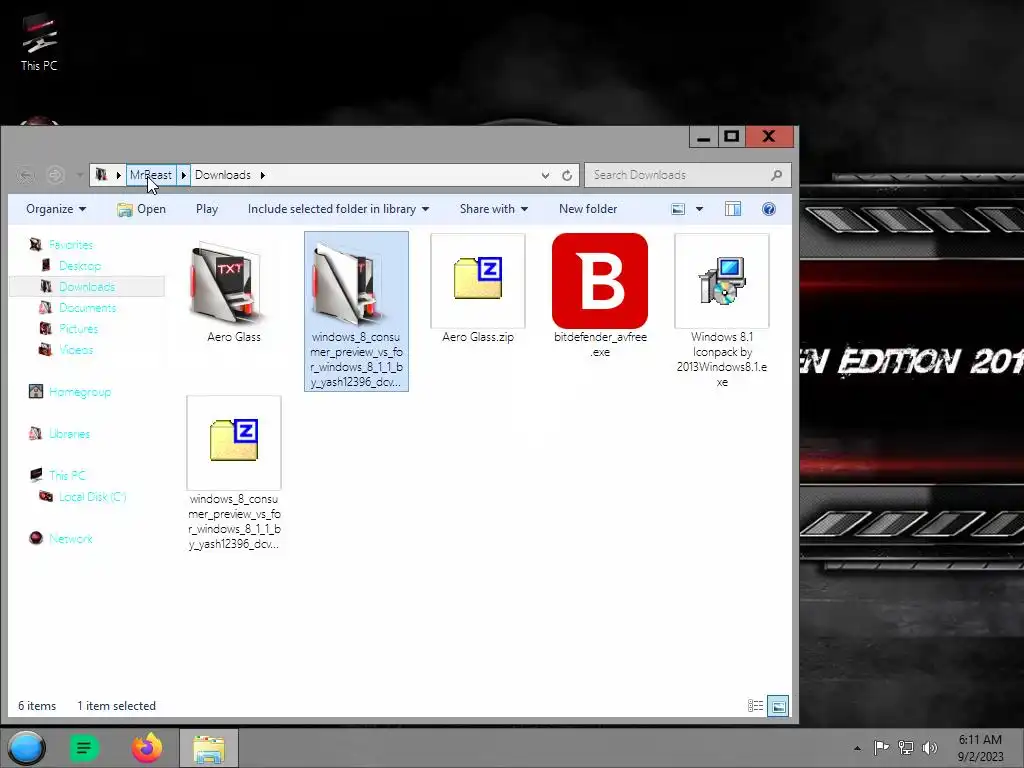Select Libraries in the navigation pane

[69, 434]
